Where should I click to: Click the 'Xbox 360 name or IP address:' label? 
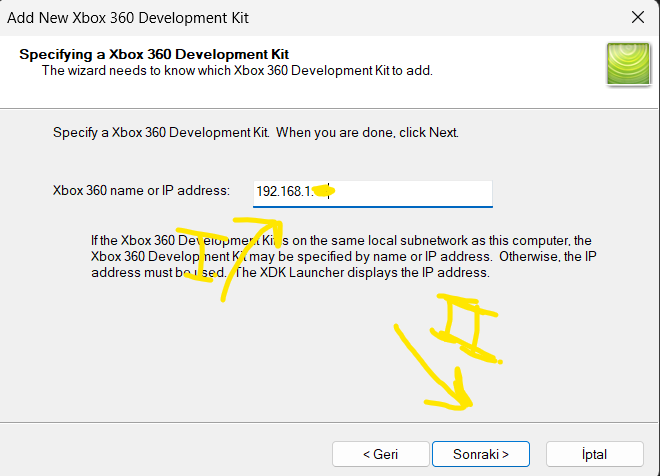pyautogui.click(x=141, y=191)
